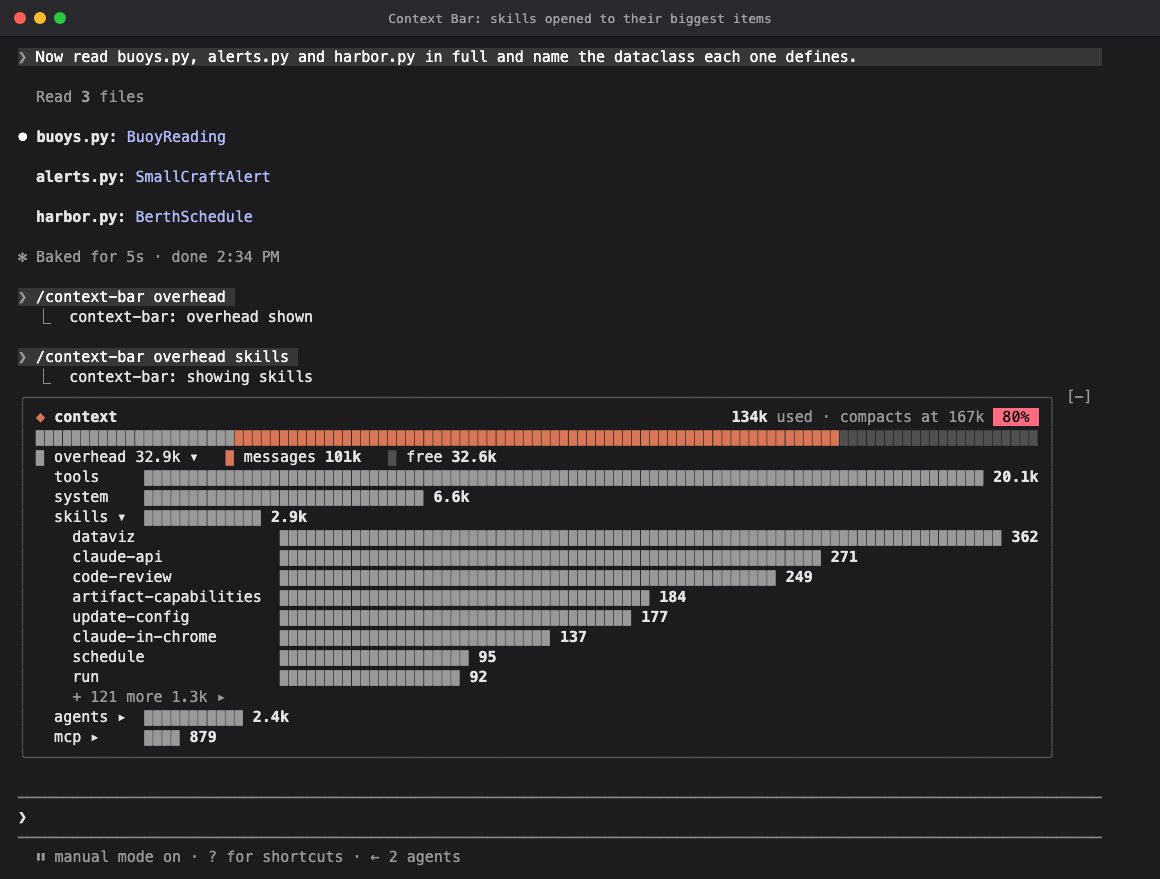Click the dark free legend swatch

point(392,457)
